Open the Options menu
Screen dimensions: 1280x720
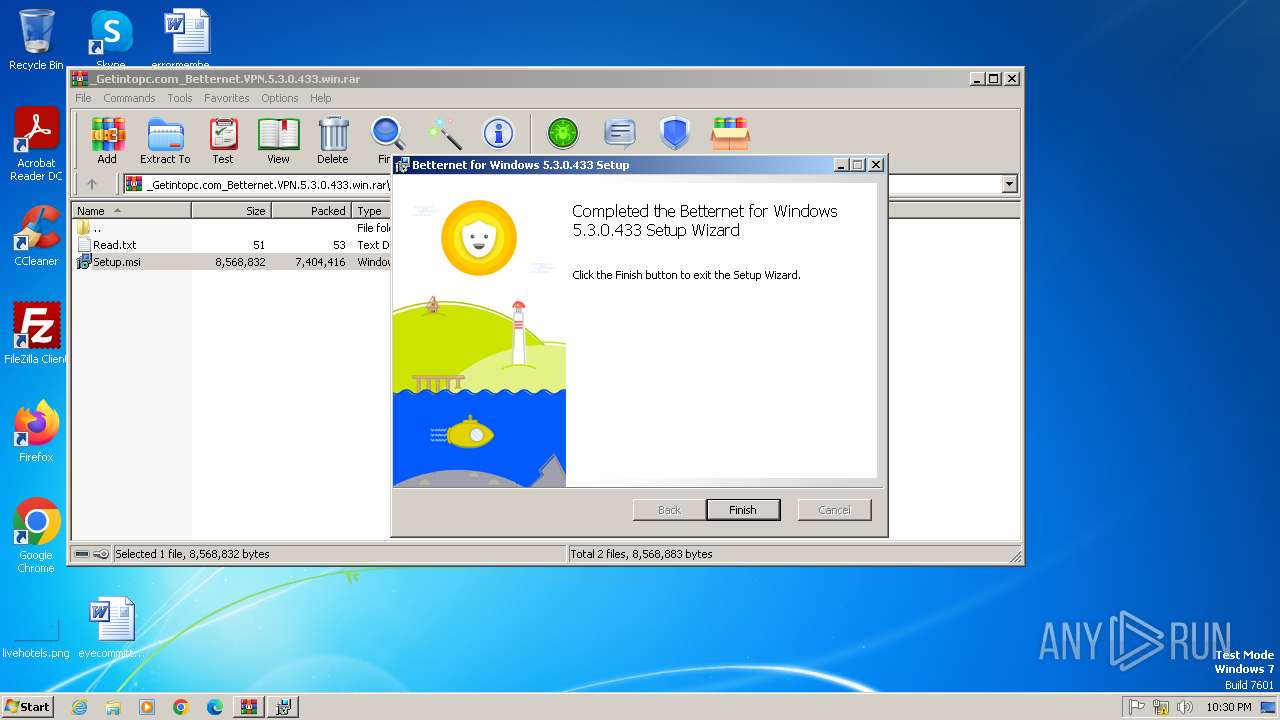tap(280, 98)
